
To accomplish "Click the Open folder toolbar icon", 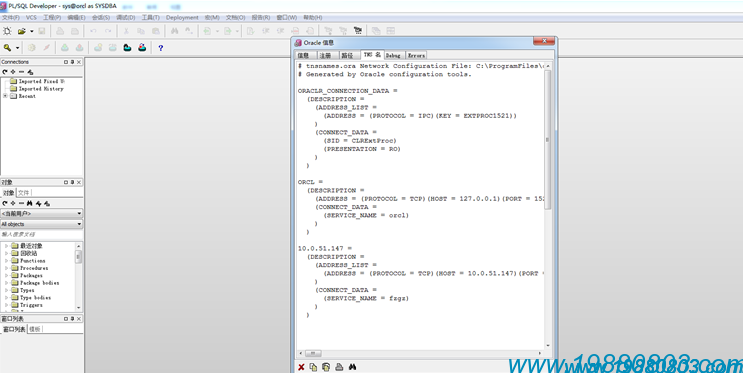I will pos(21,31).
